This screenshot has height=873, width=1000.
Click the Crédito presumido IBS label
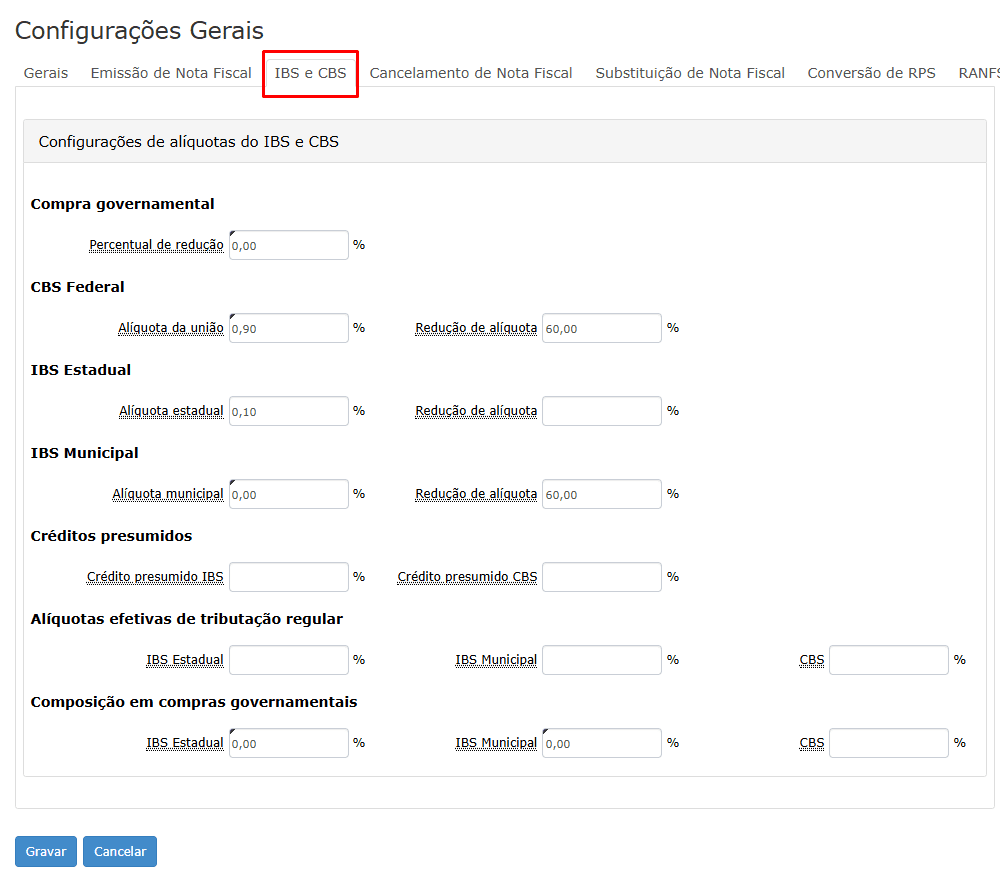(155, 576)
